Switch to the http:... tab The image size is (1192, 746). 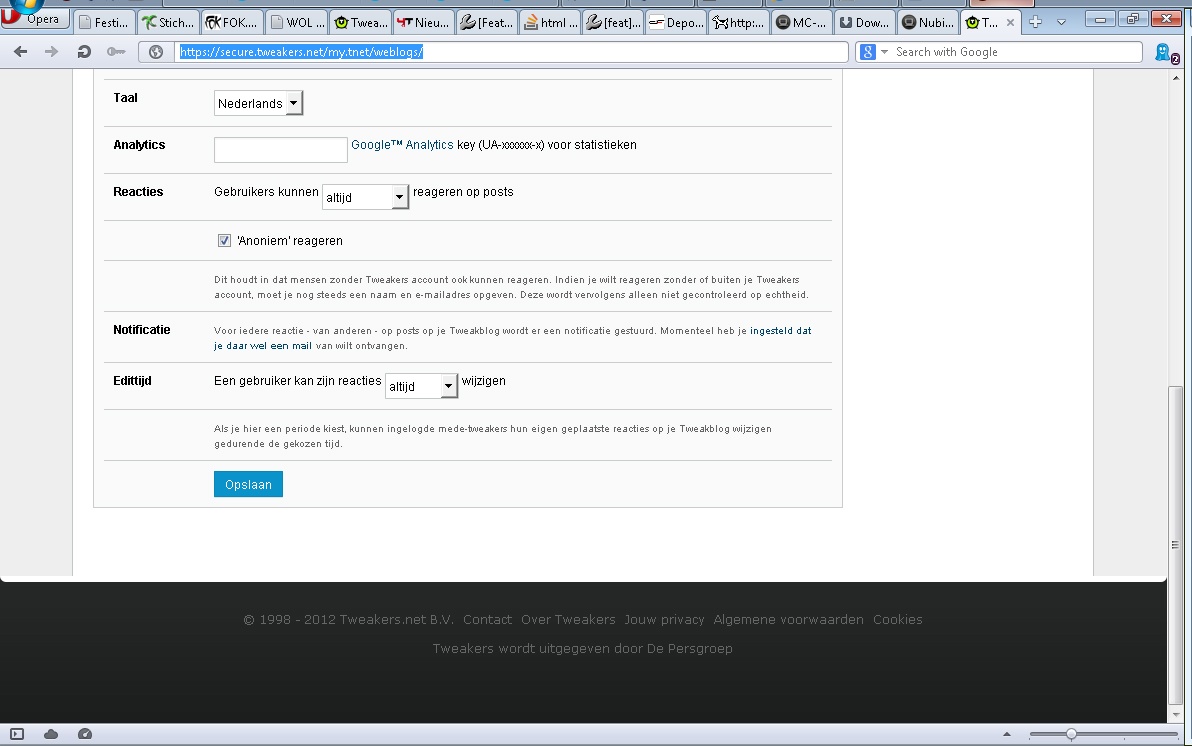point(740,22)
